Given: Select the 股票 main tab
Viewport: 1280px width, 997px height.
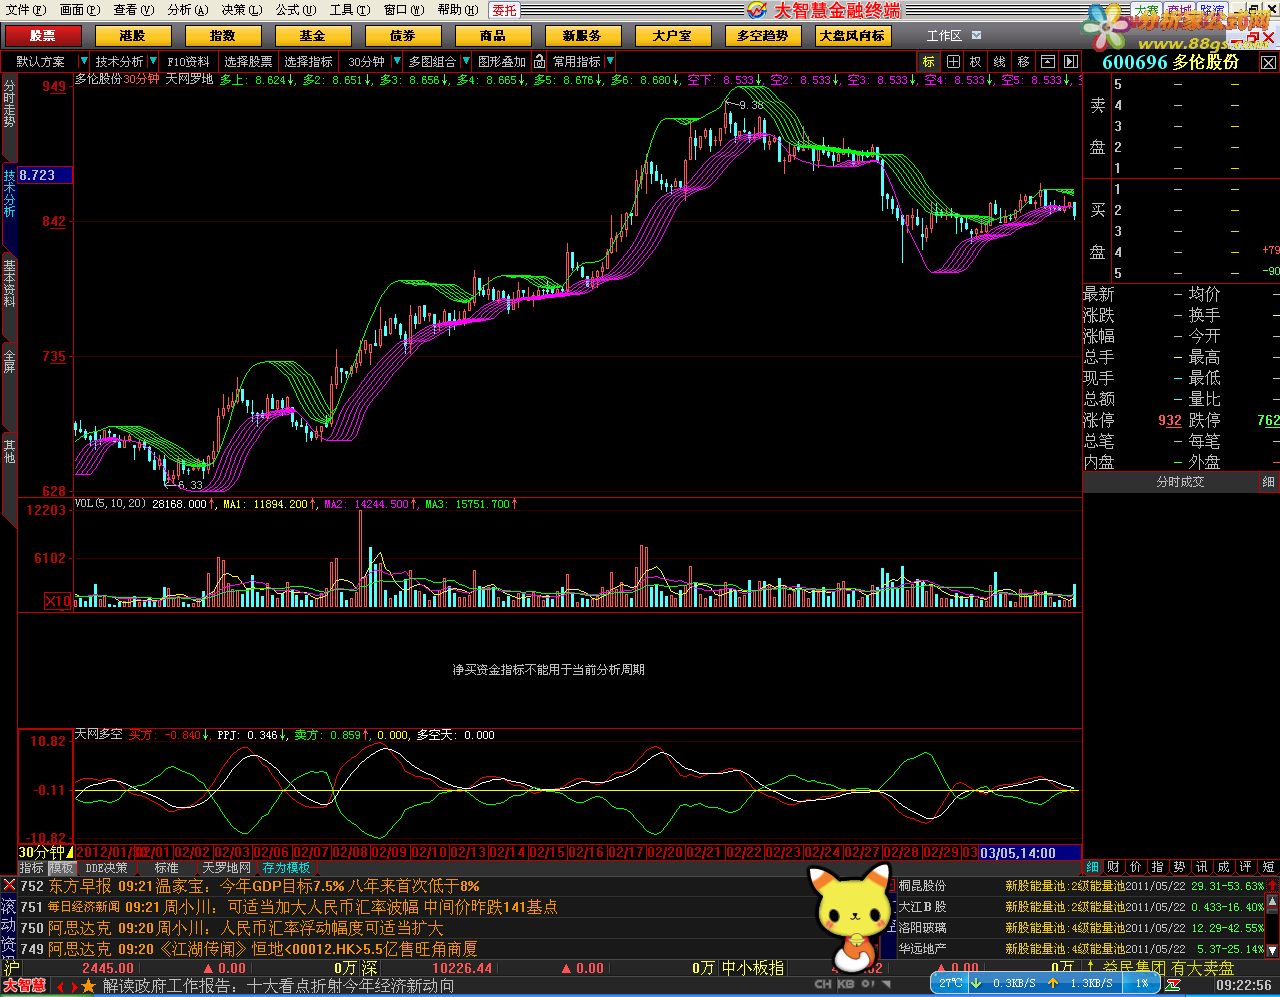Looking at the screenshot, I should (43, 36).
